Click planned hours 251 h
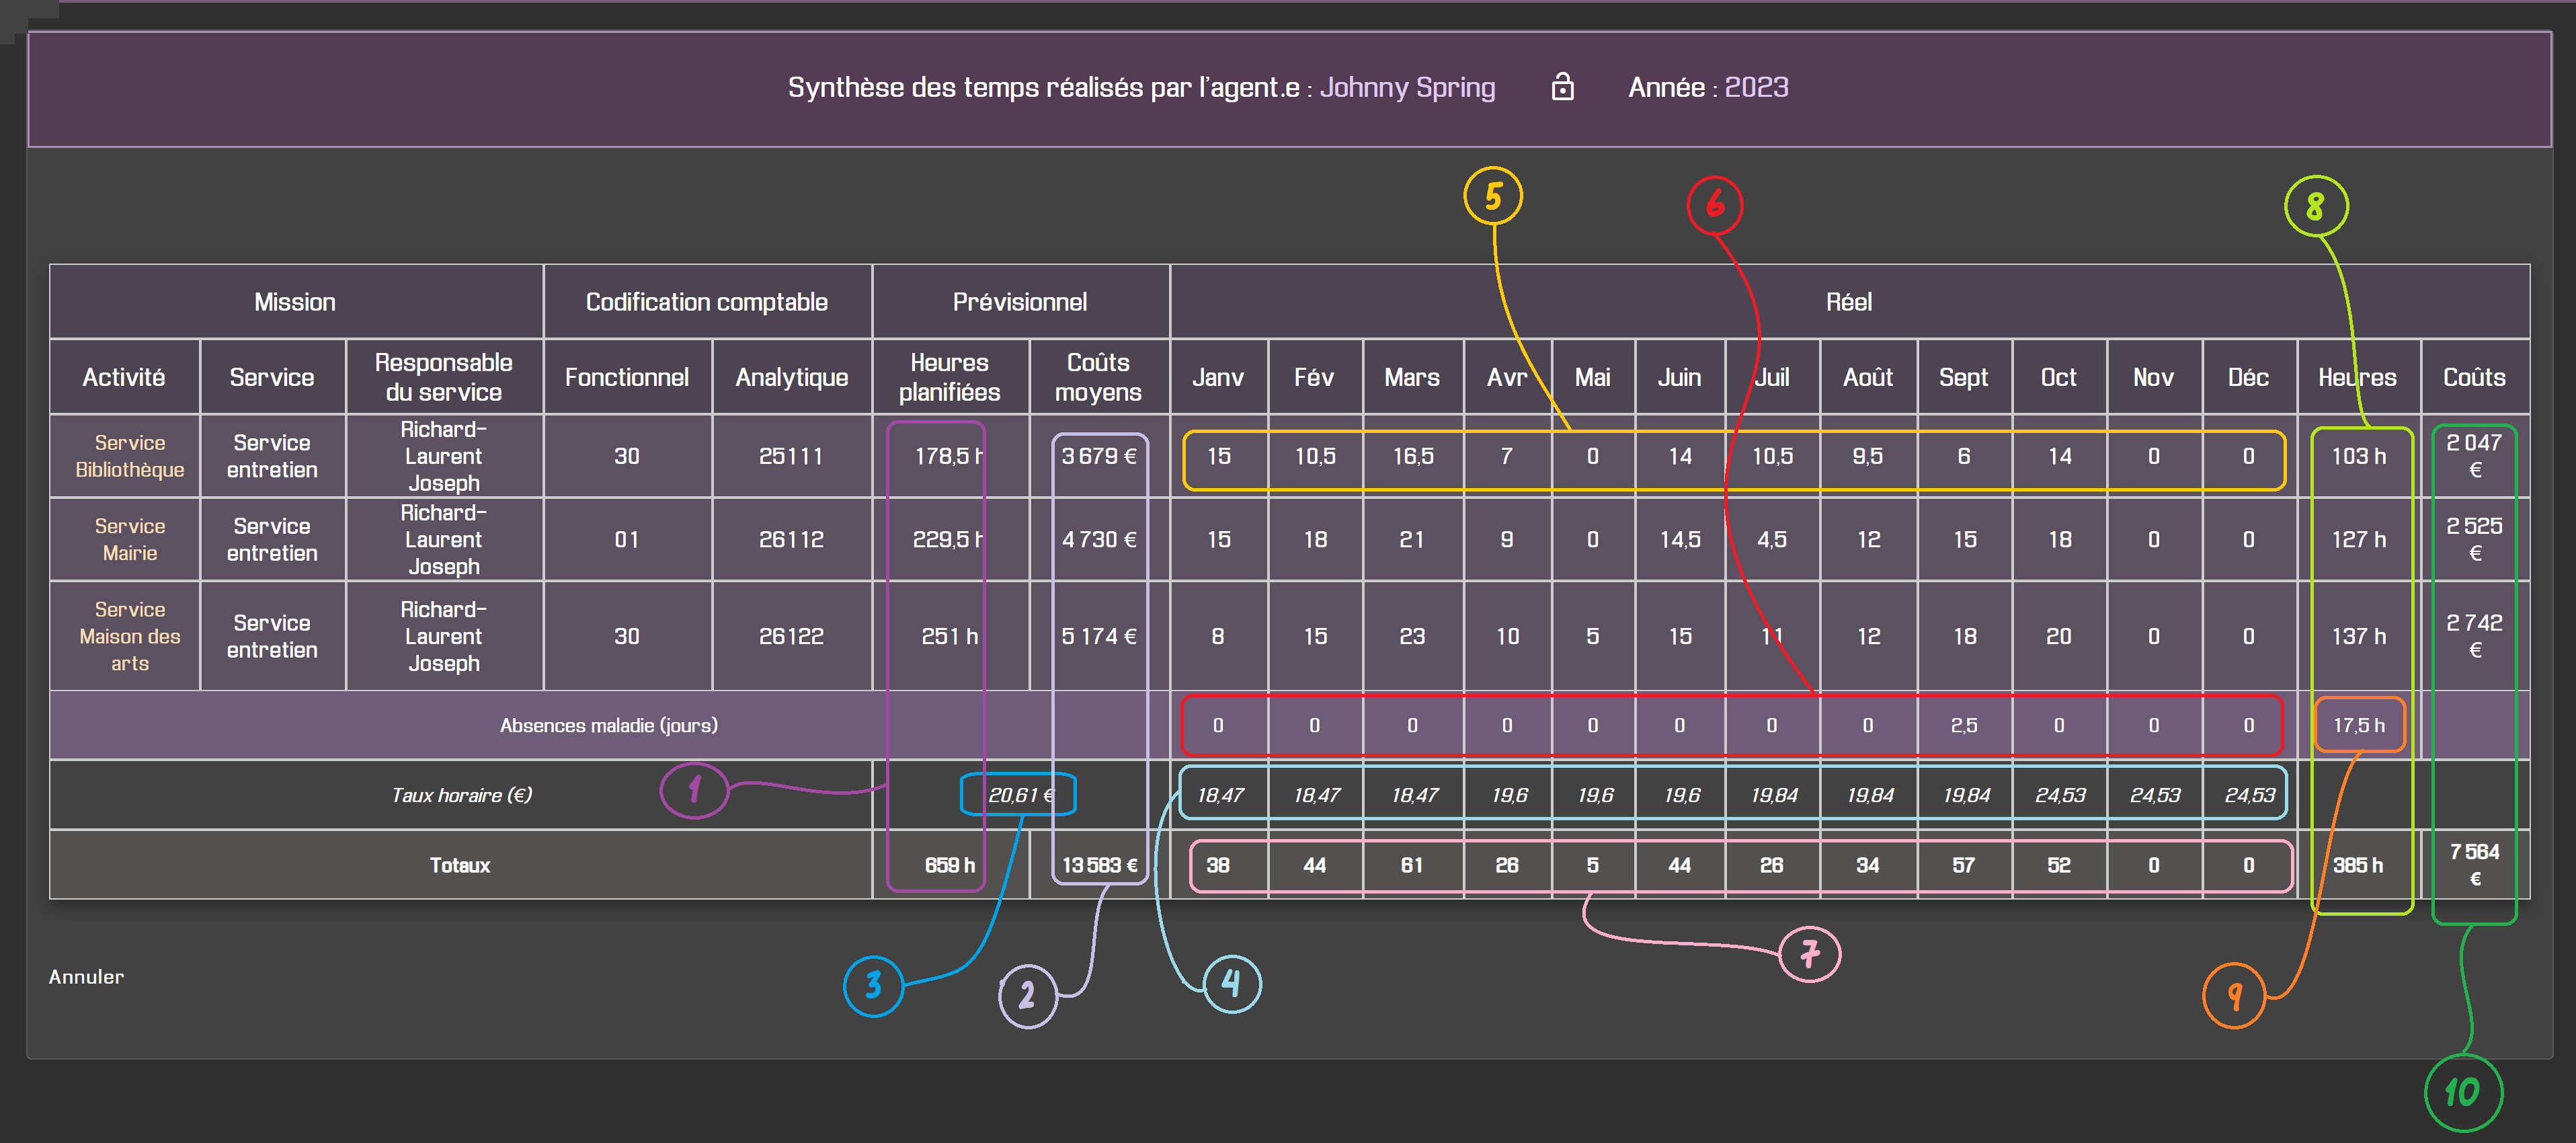Viewport: 2576px width, 1143px height. (x=950, y=636)
